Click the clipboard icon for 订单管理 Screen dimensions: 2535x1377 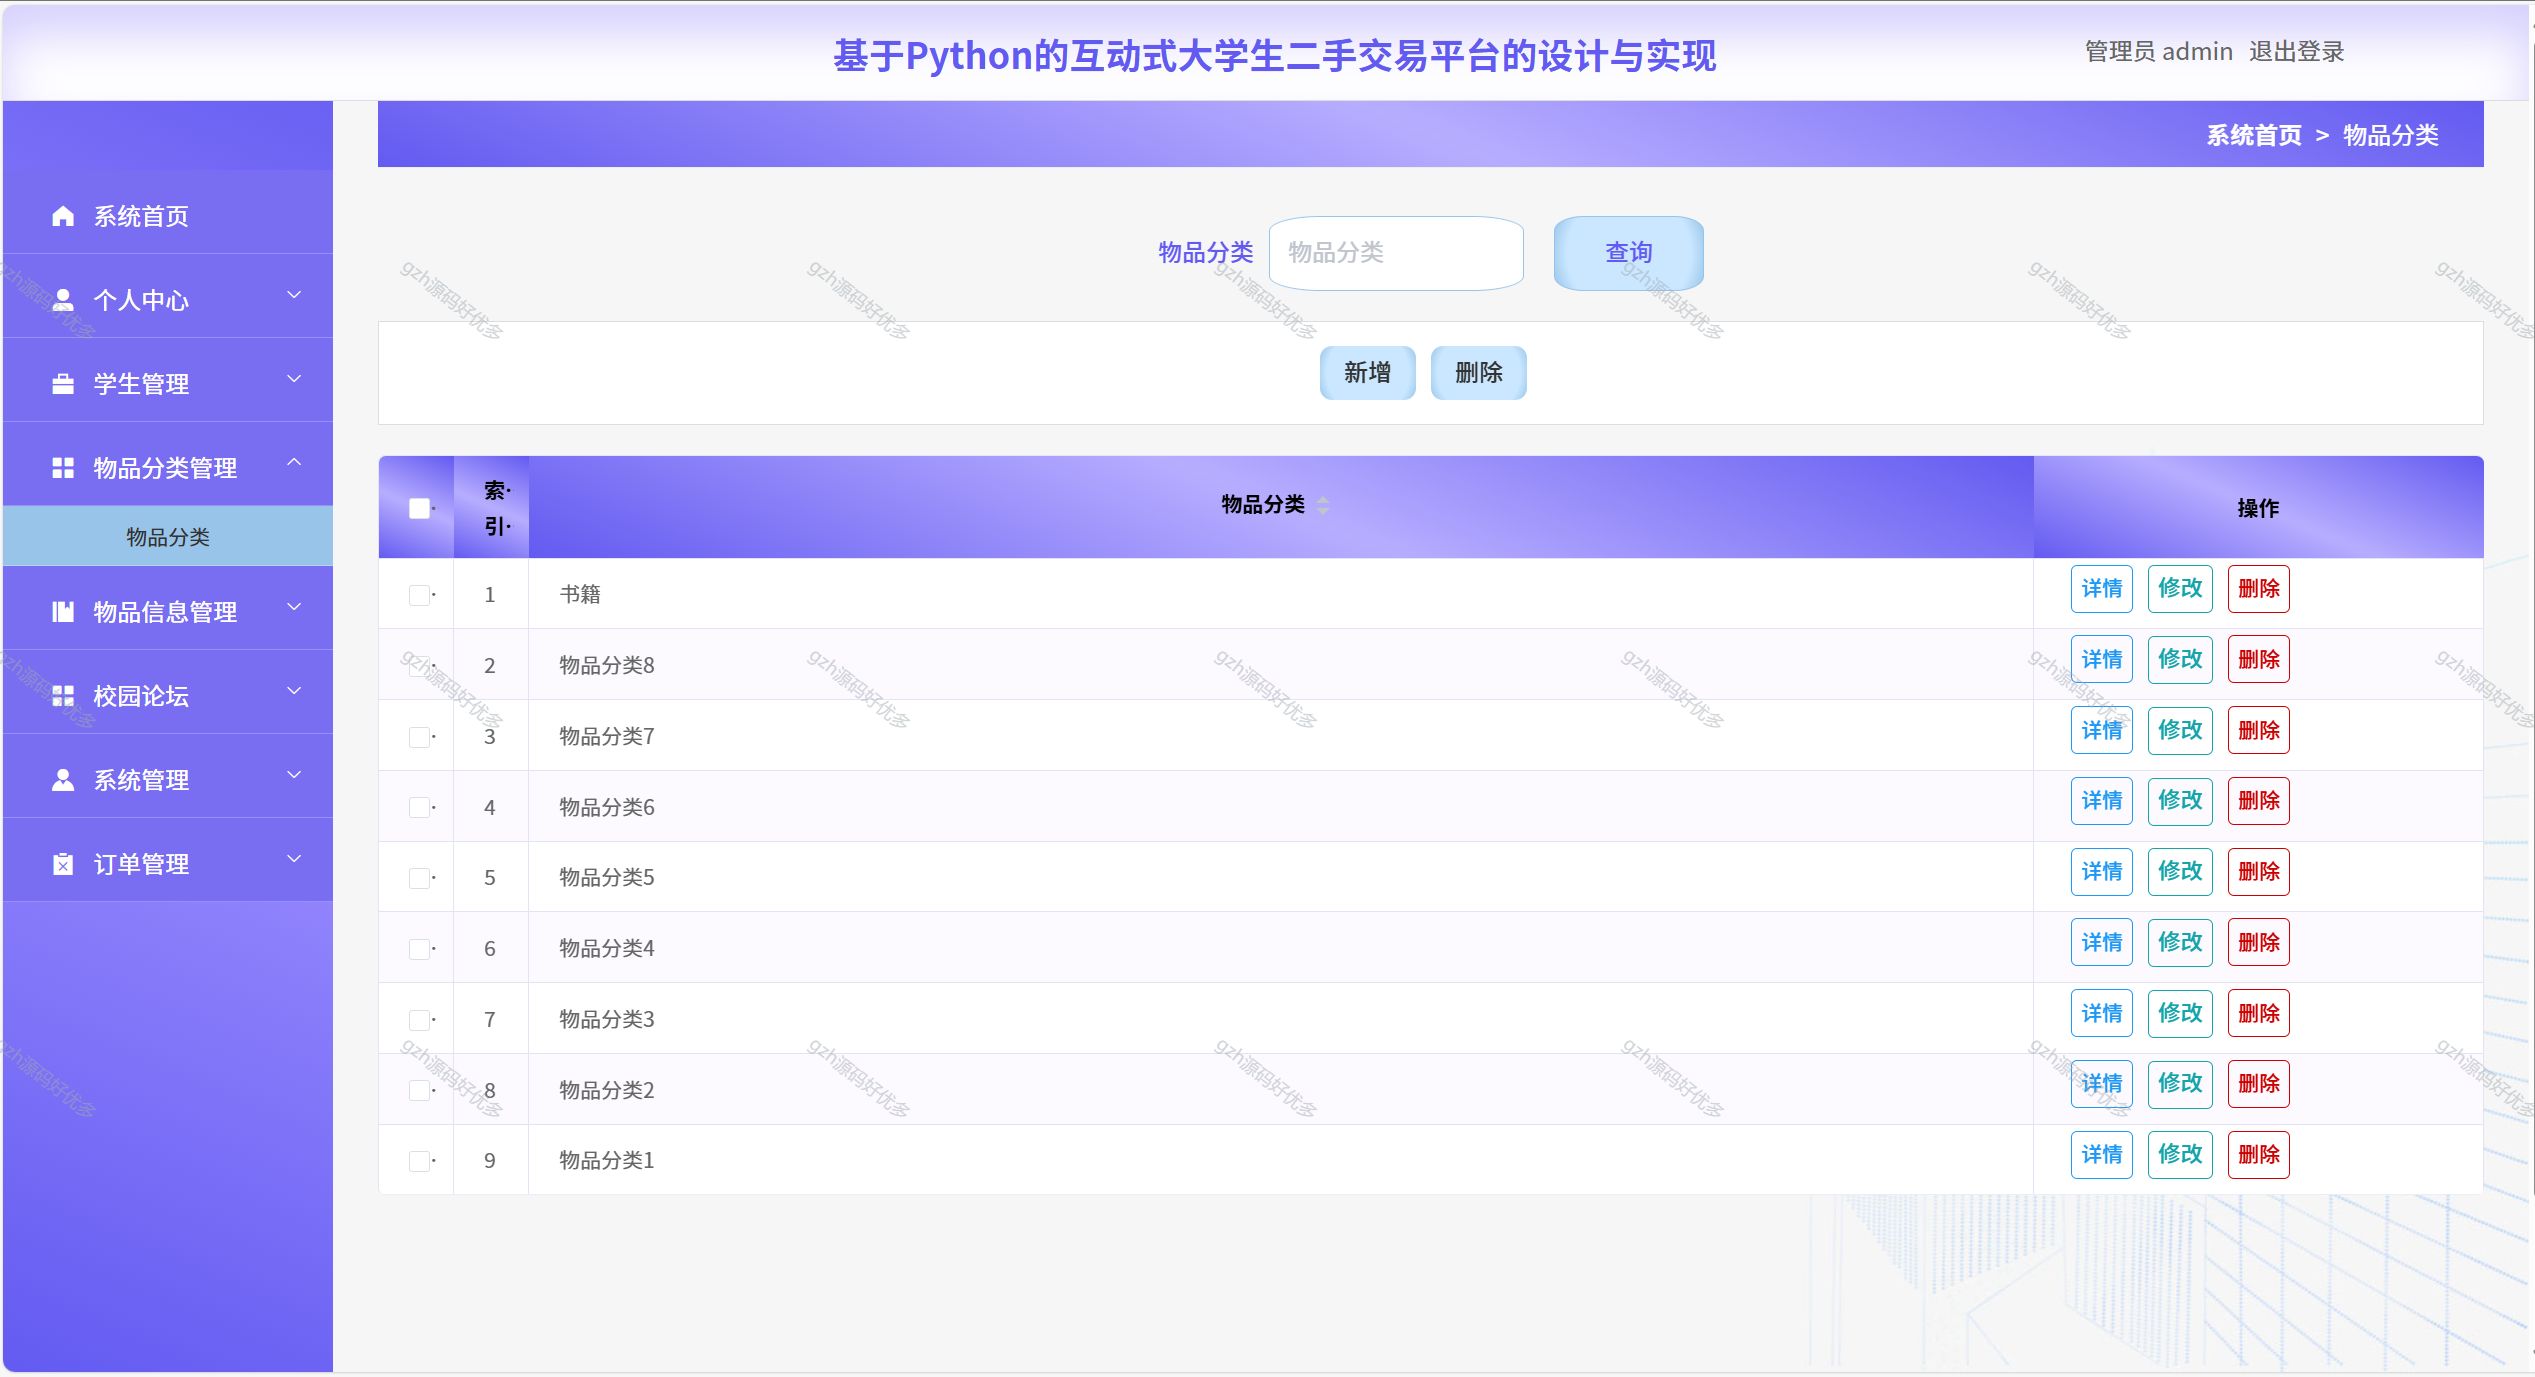63,864
